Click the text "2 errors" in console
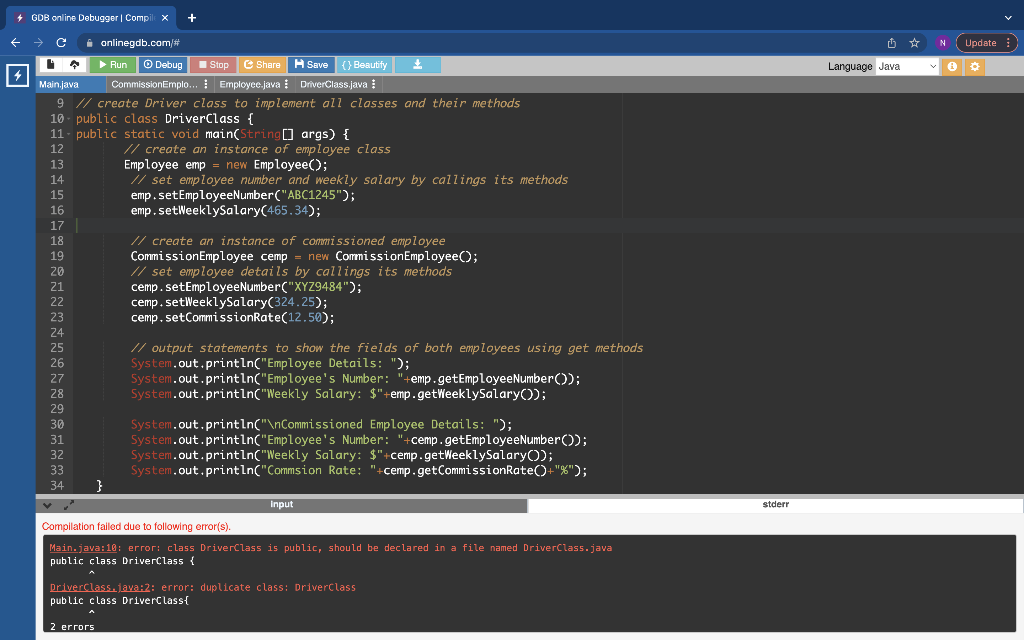This screenshot has height=640, width=1024. coord(72,627)
